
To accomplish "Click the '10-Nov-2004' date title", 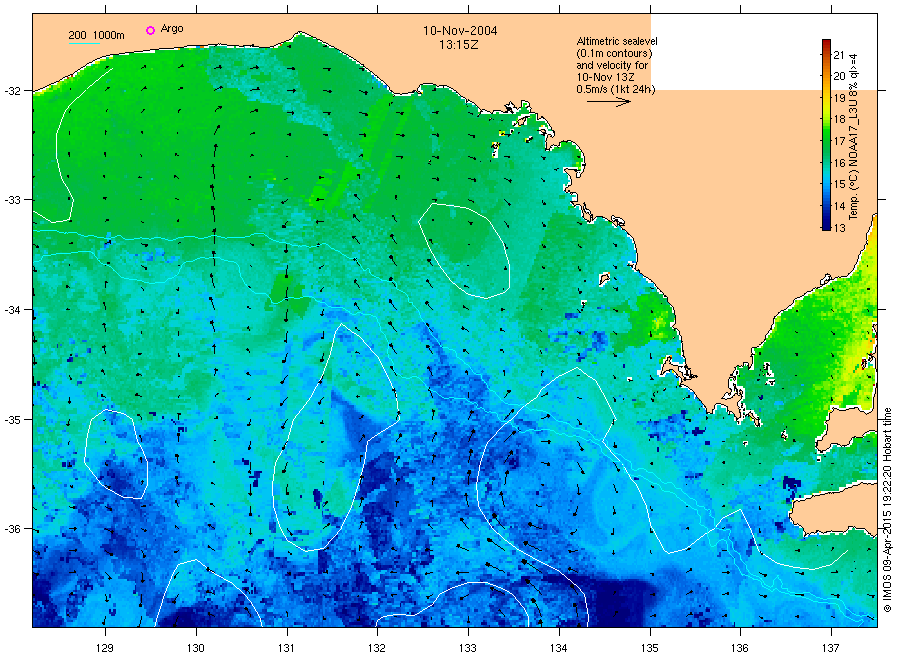I will 460,31.
